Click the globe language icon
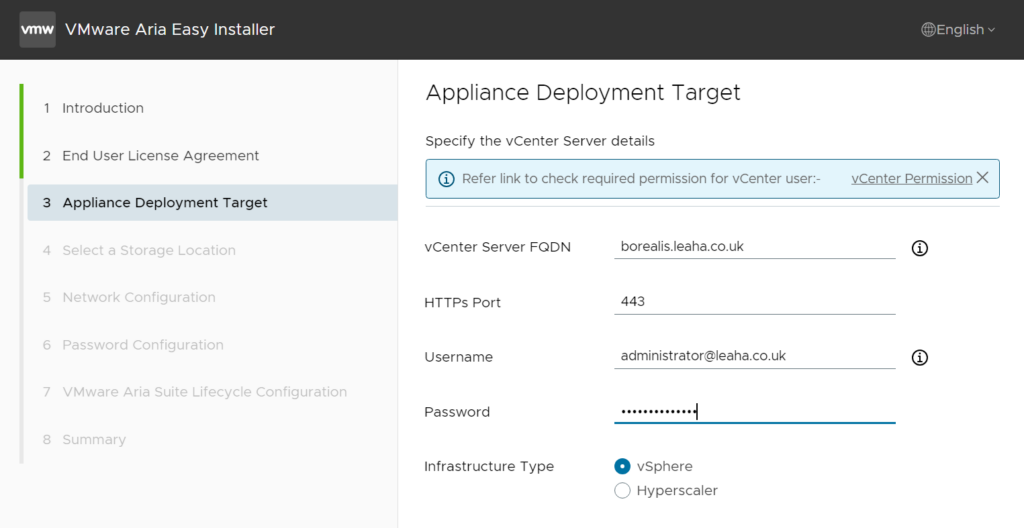The width and height of the screenshot is (1024, 528). pos(928,29)
